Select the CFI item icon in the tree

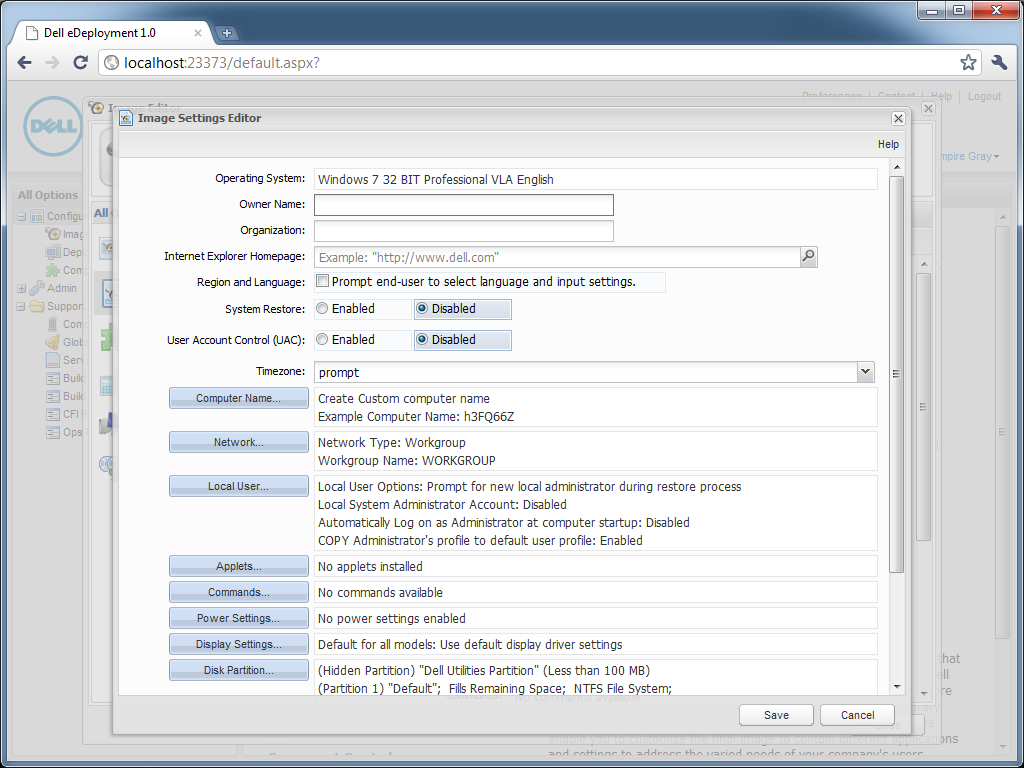[53, 414]
